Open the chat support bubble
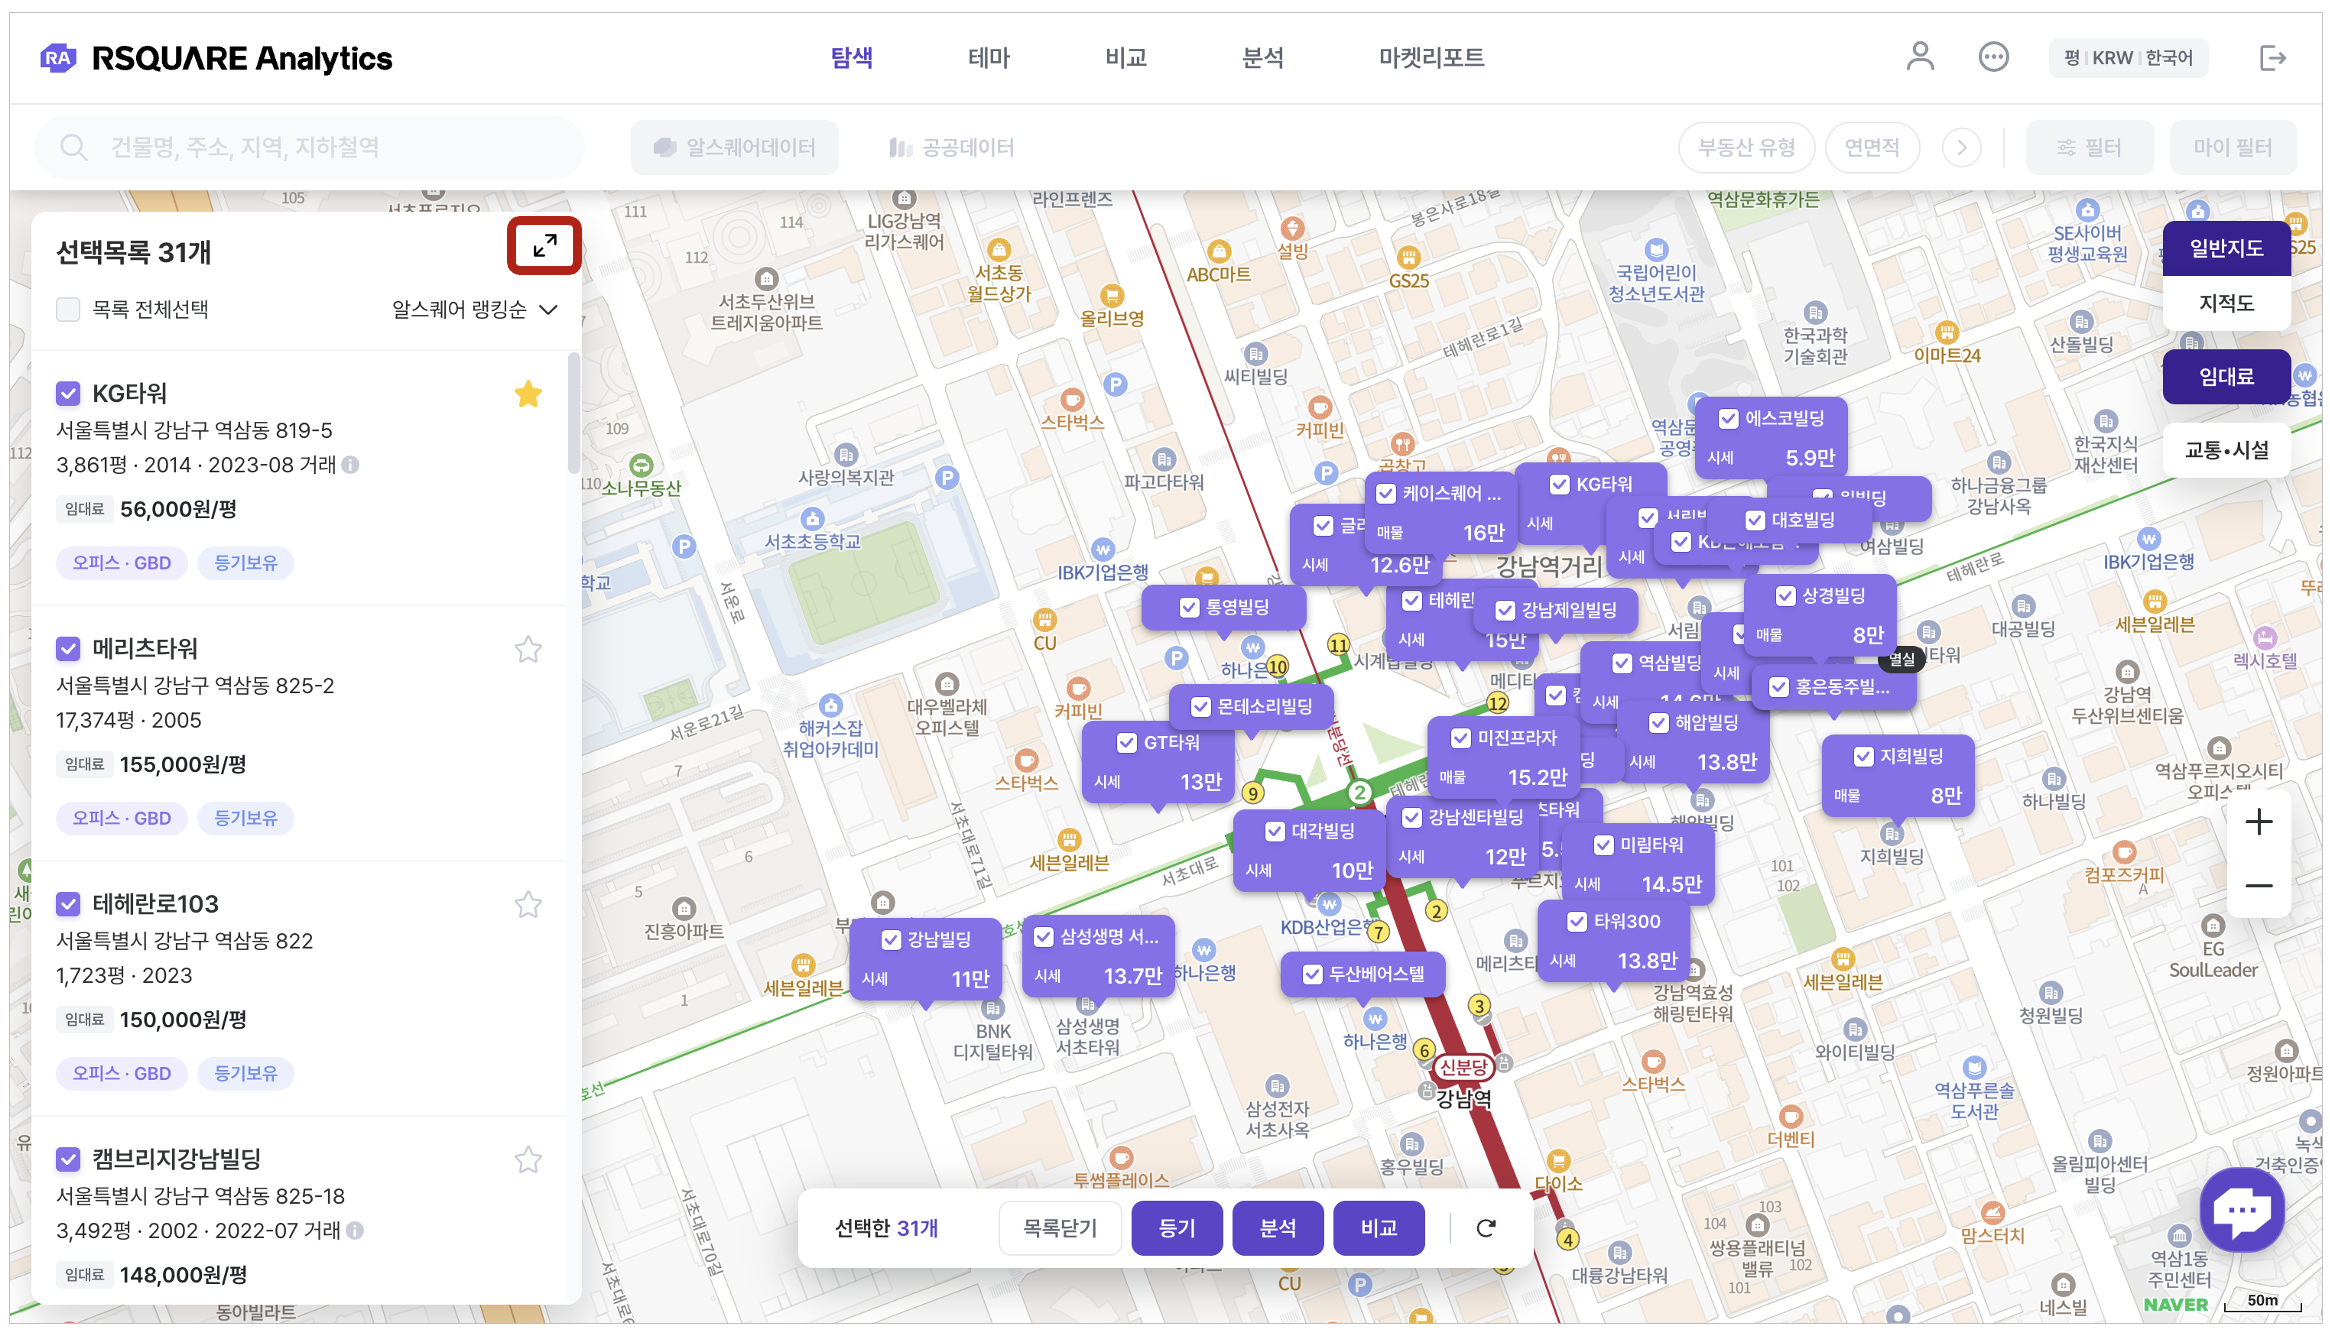Image resolution: width=2330 pixels, height=1334 pixels. [x=2242, y=1210]
